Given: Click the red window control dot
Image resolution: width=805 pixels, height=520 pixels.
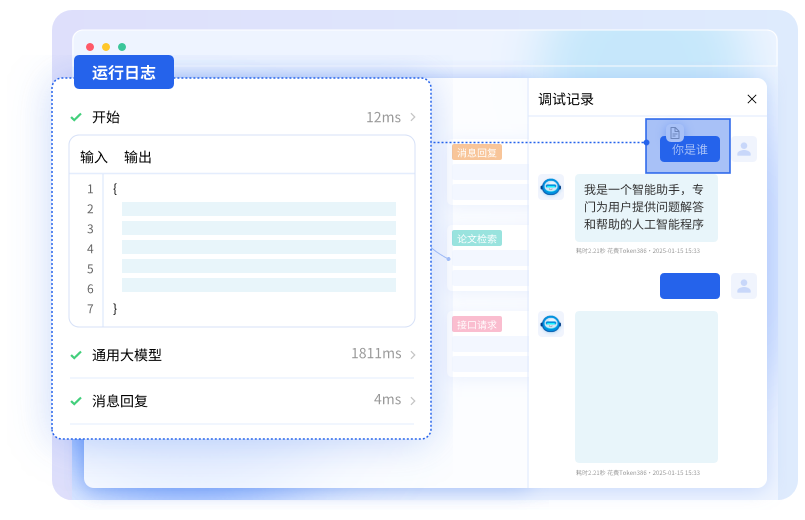Looking at the screenshot, I should tap(90, 47).
